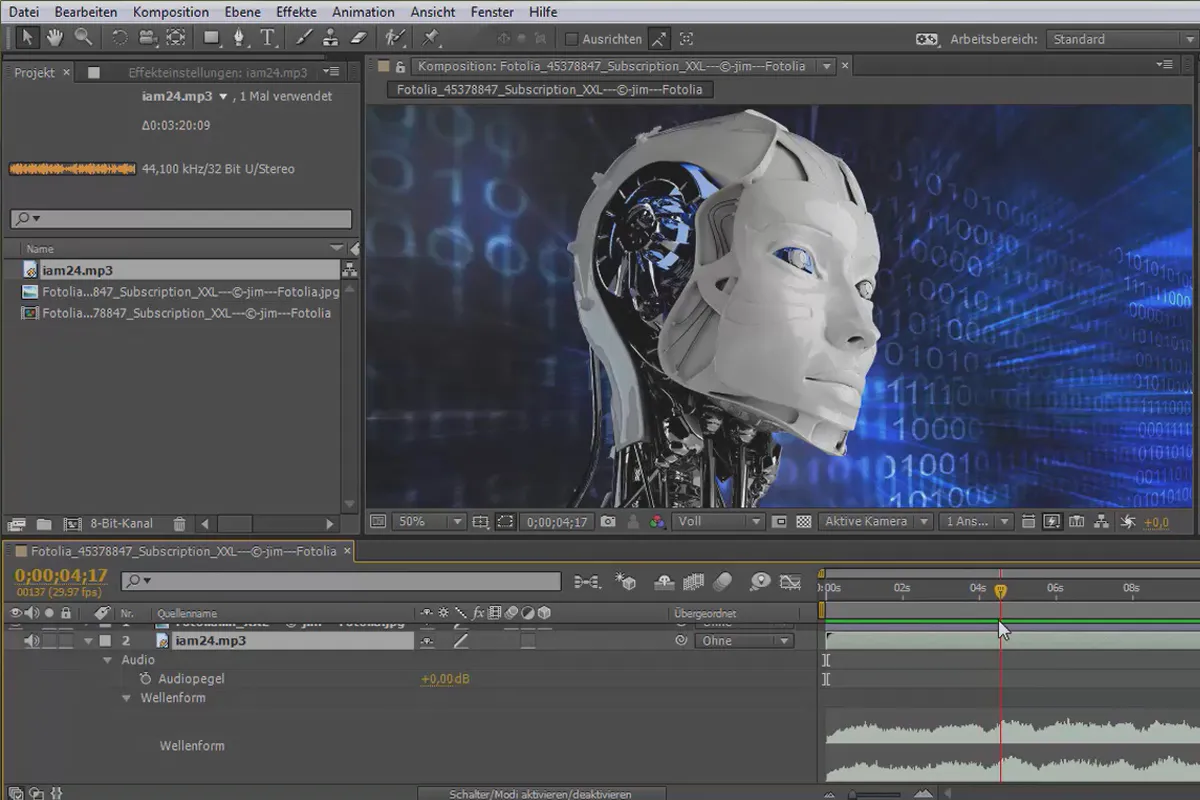Open the comp flowchart icon in viewer
Screen dimensions: 1200x800
click(x=1101, y=521)
